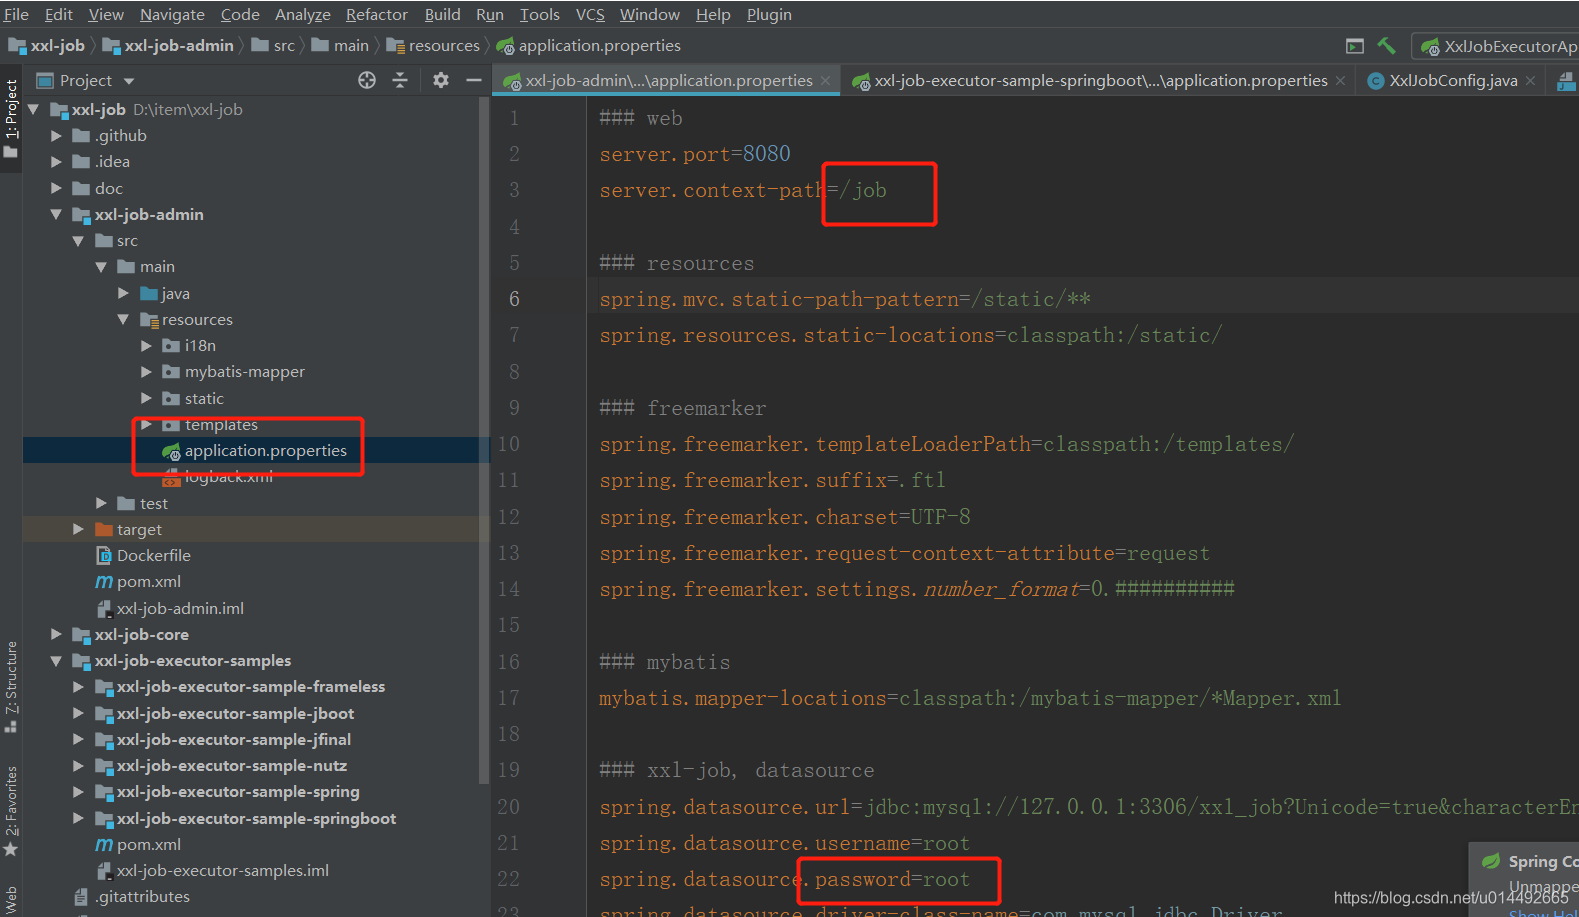Expand the doc folder
Screen dimensions: 1579x917
(x=56, y=188)
